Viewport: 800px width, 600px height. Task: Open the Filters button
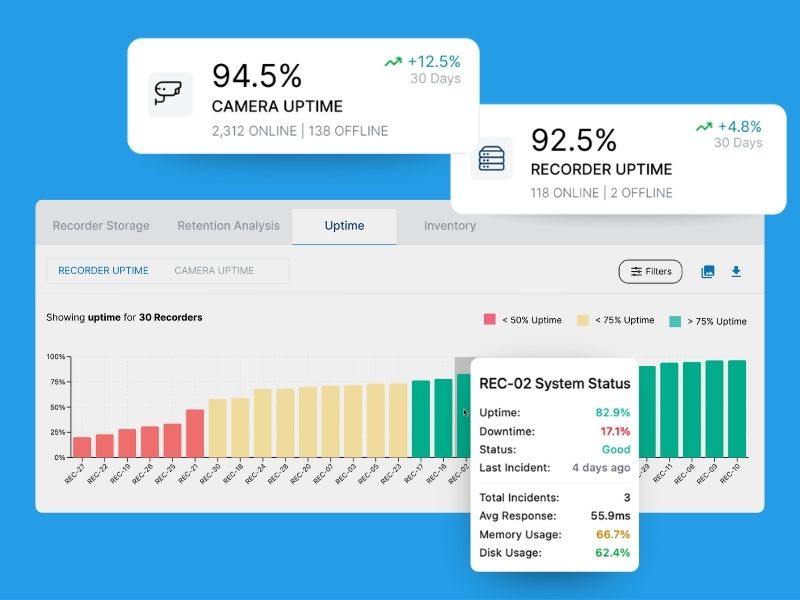tap(651, 271)
